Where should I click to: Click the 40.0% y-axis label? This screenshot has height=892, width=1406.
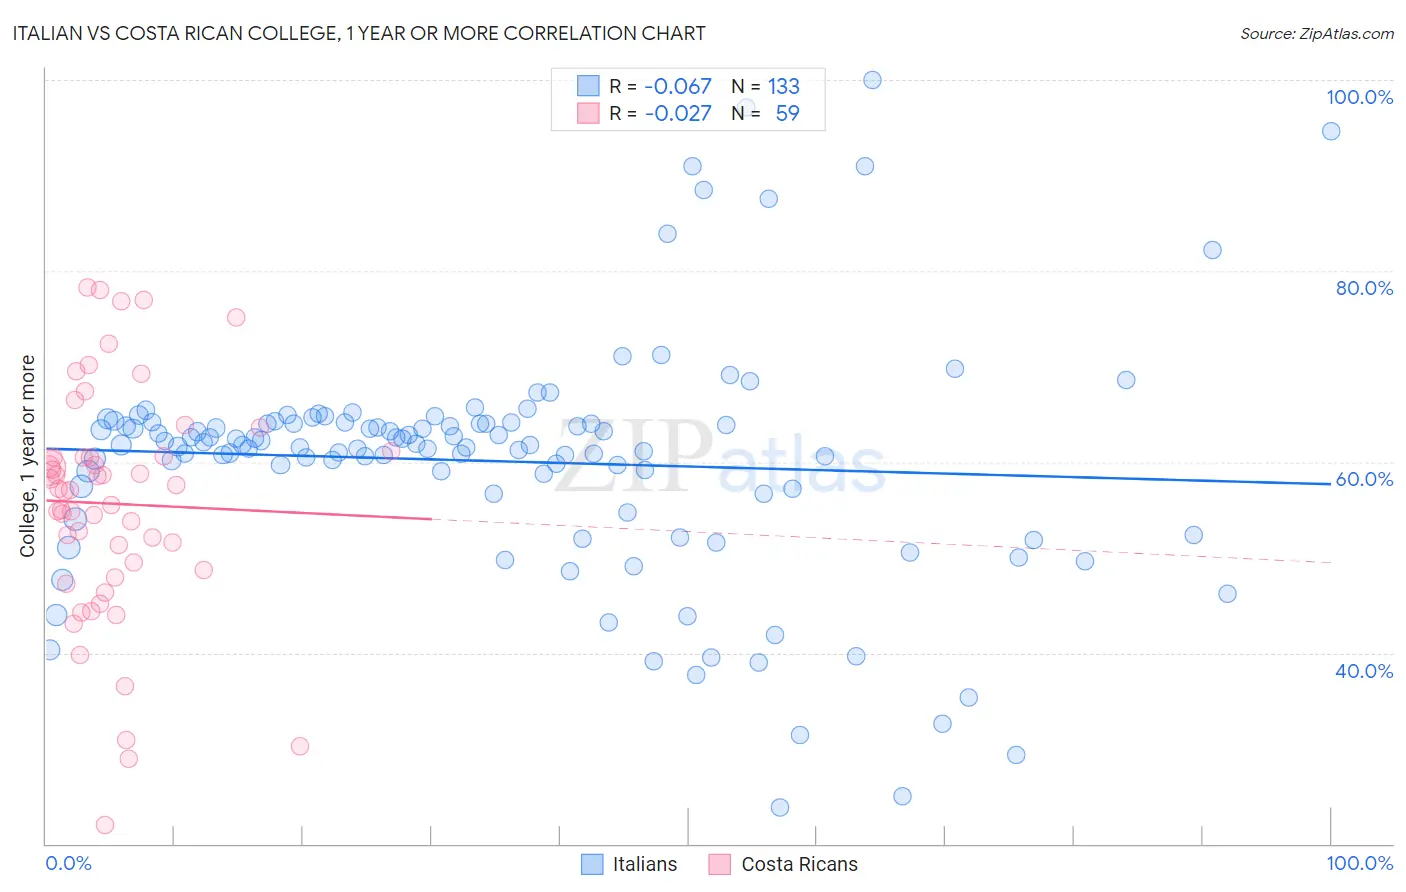1364,671
